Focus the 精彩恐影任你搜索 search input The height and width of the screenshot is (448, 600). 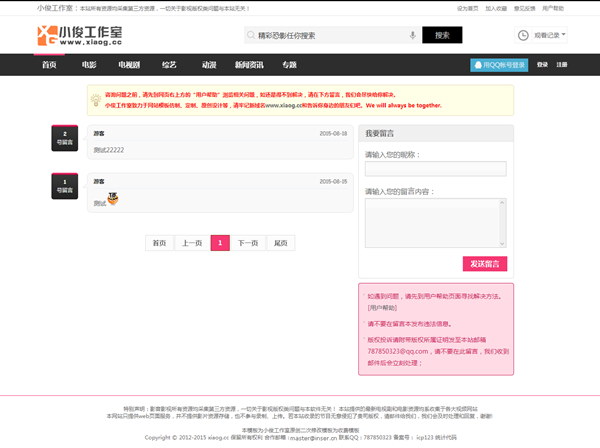(x=331, y=35)
